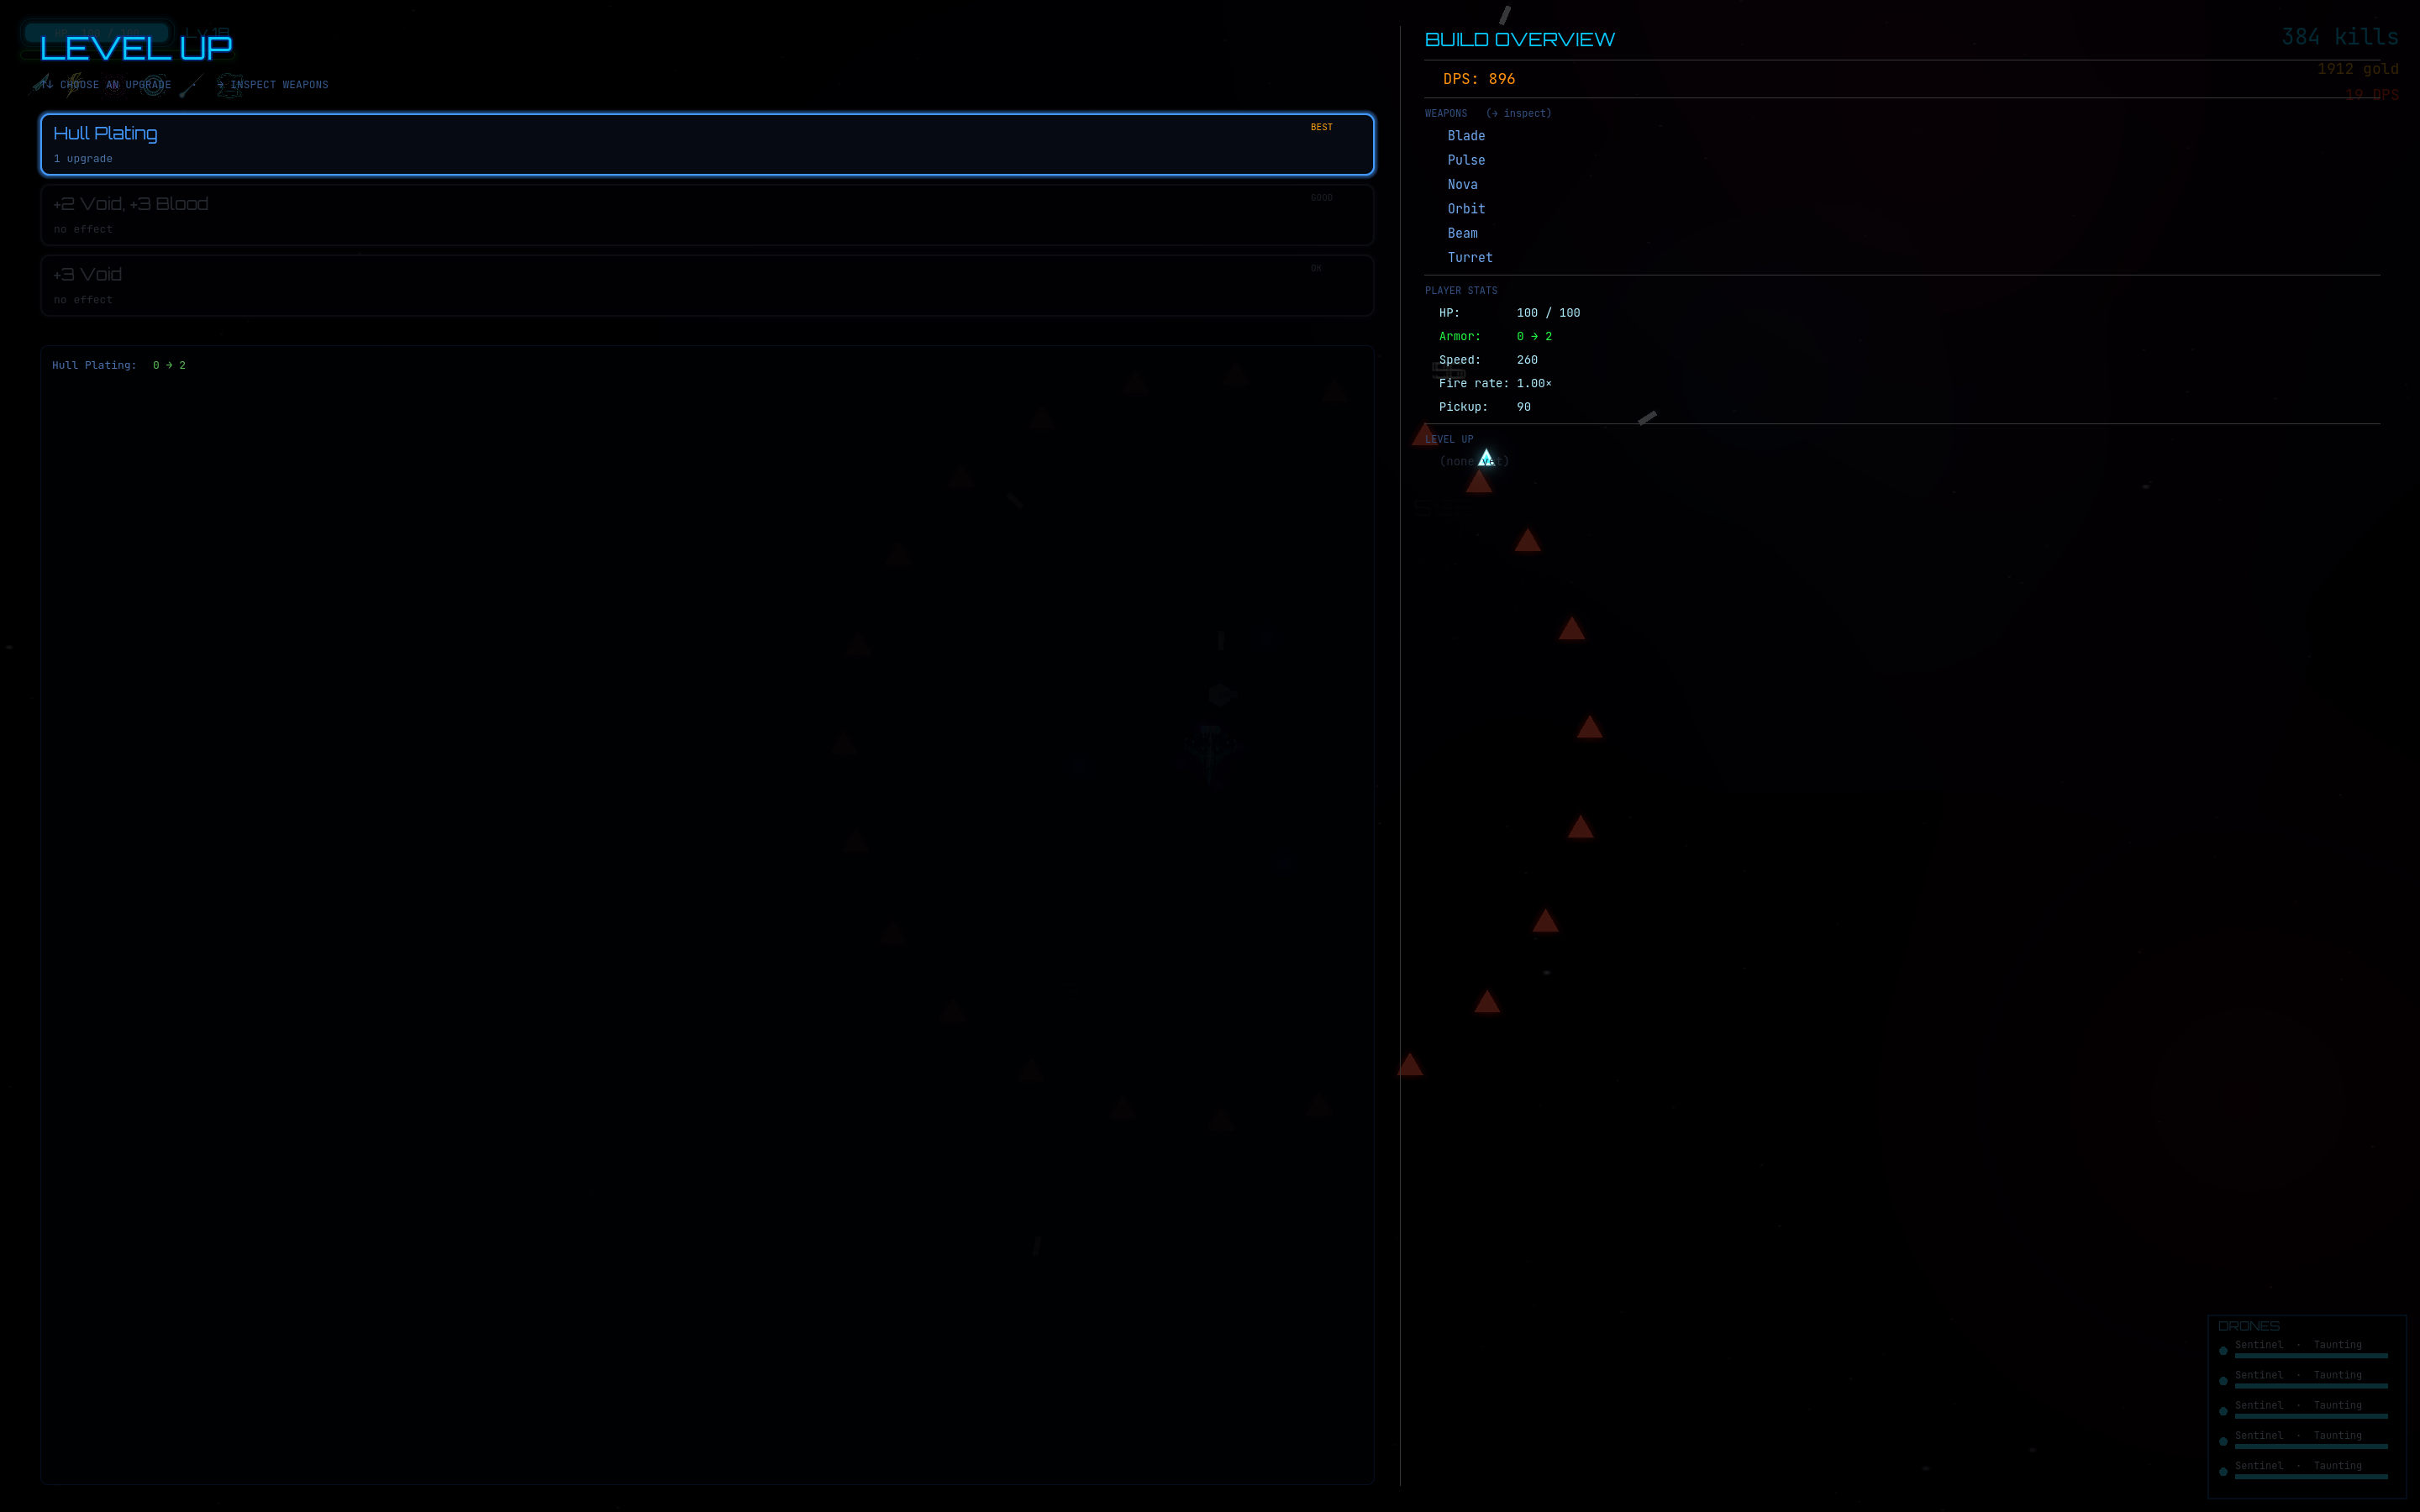Click the cyan player ship icon

pos(1486,458)
